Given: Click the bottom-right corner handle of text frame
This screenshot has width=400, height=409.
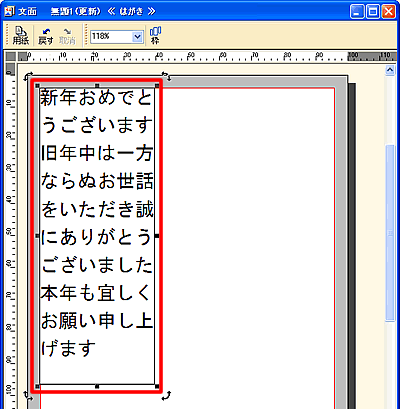Looking at the screenshot, I should pos(157,386).
